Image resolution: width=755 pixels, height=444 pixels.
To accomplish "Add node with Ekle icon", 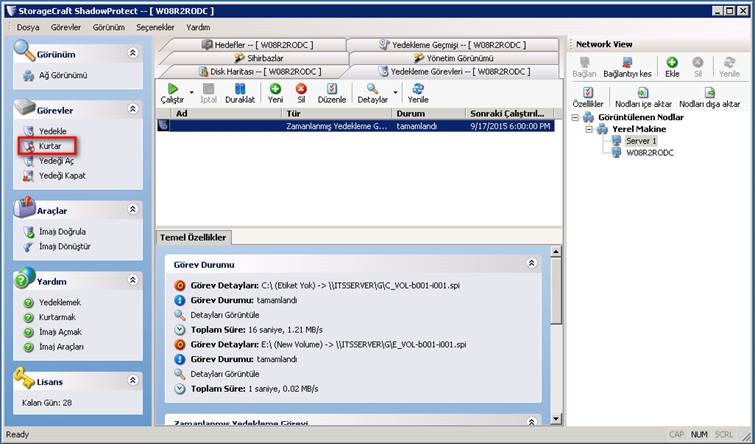I will point(672,63).
